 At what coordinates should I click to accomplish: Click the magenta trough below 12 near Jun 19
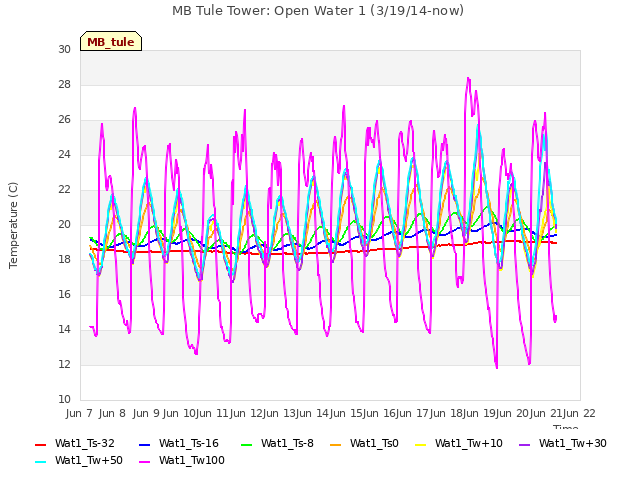point(496,367)
